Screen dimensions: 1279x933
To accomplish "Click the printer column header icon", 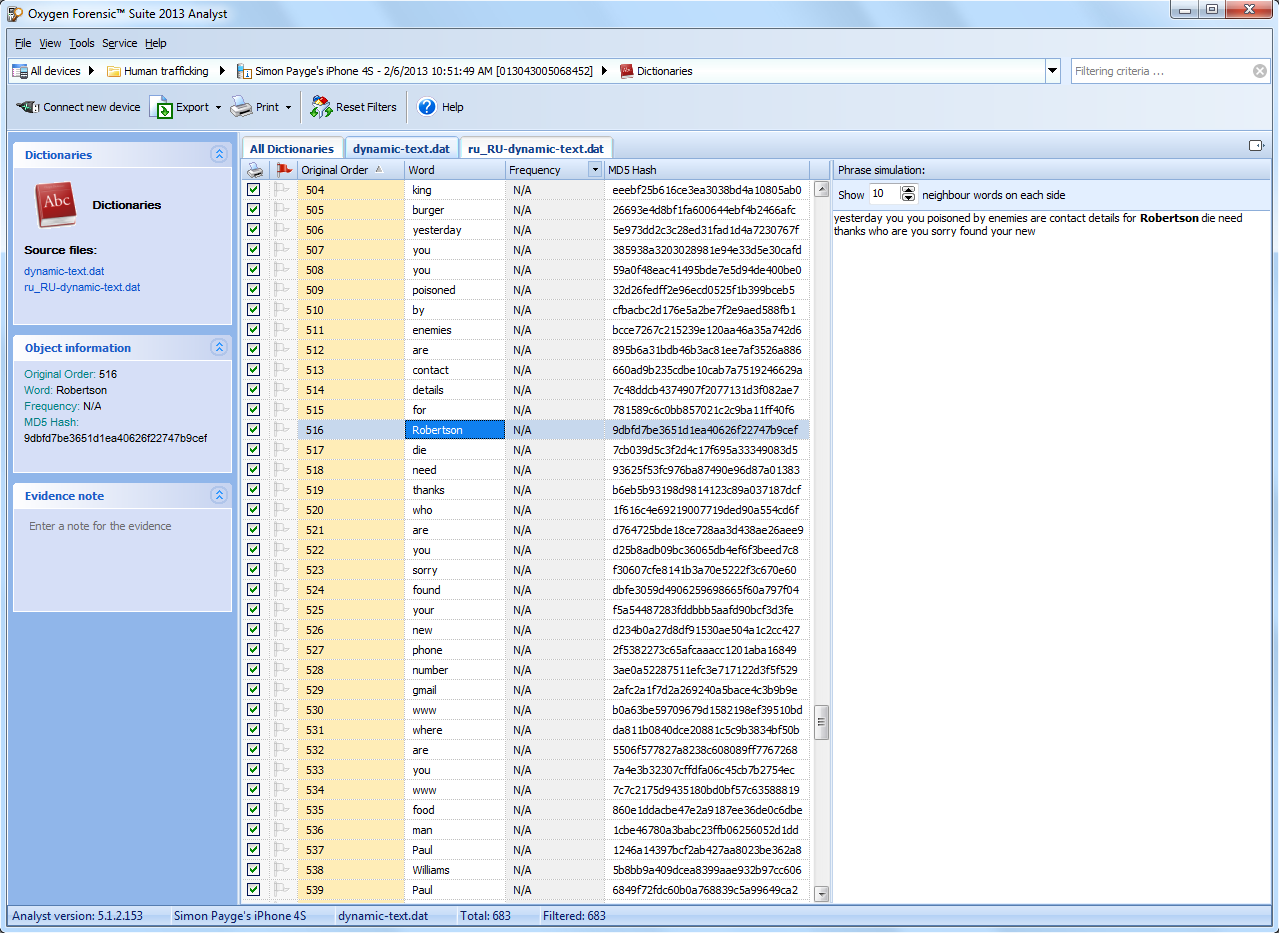I will [x=255, y=170].
